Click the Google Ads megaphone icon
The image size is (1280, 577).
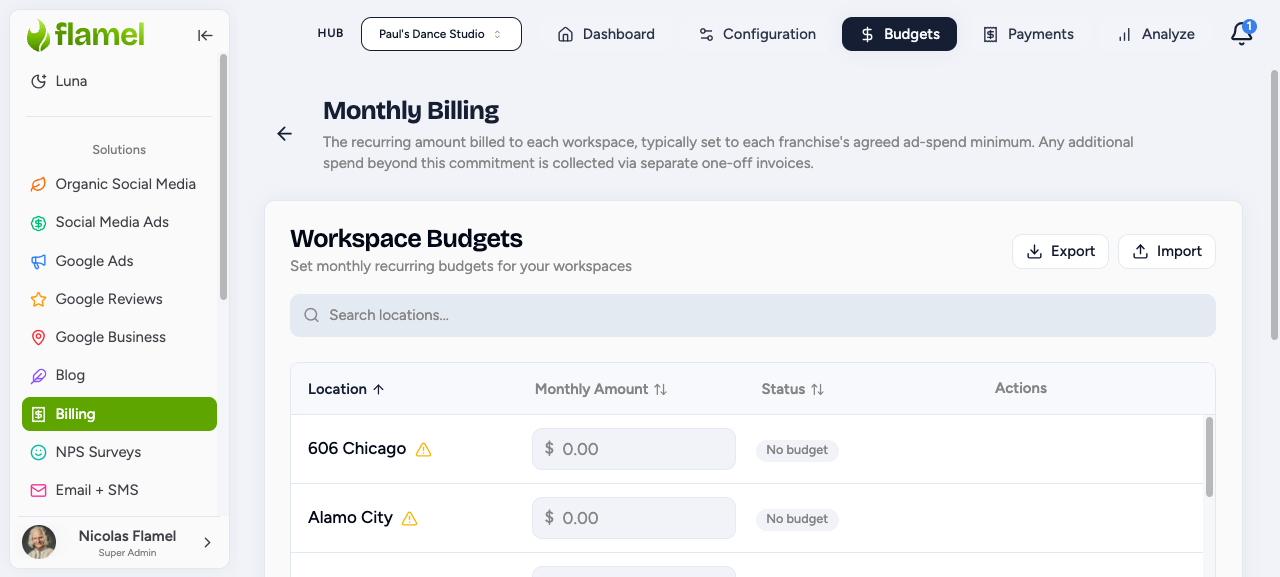pos(39,261)
